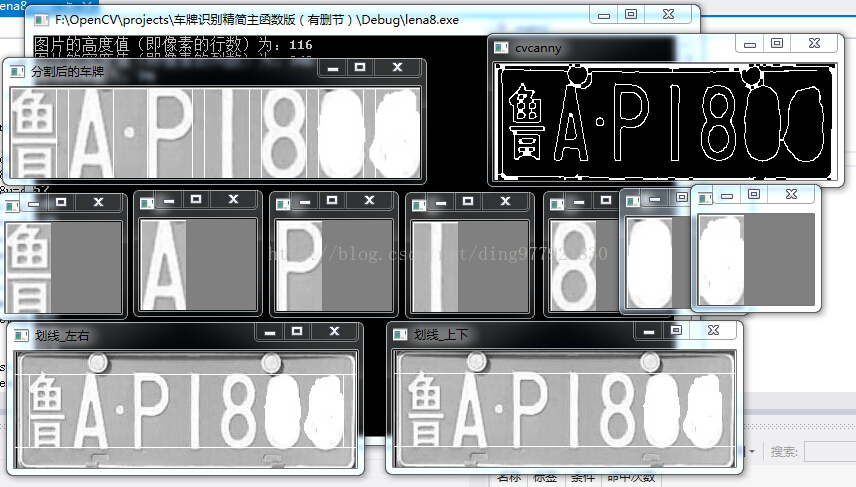Image resolution: width=856 pixels, height=487 pixels.
Task: Open the 分割后的车牌 window's system icon
Action: pos(17,72)
